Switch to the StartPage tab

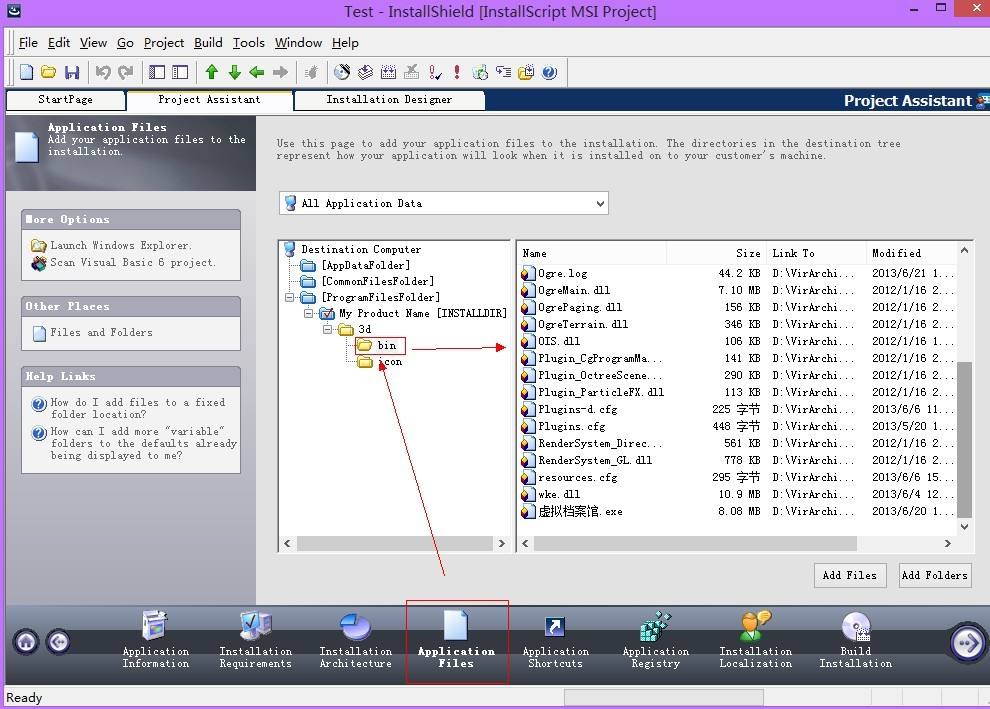65,100
